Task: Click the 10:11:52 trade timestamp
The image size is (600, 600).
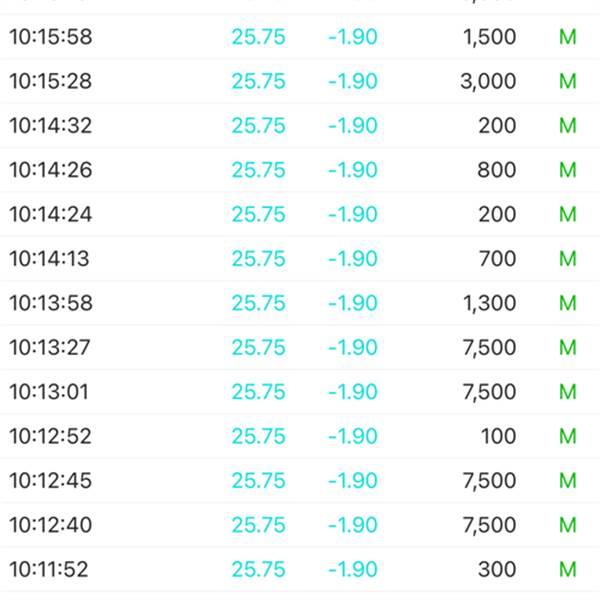Action: click(x=49, y=570)
